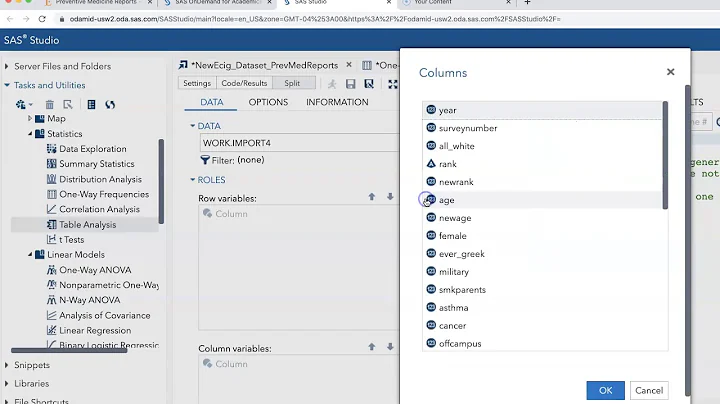Click the numeric icon beside female

(431, 235)
